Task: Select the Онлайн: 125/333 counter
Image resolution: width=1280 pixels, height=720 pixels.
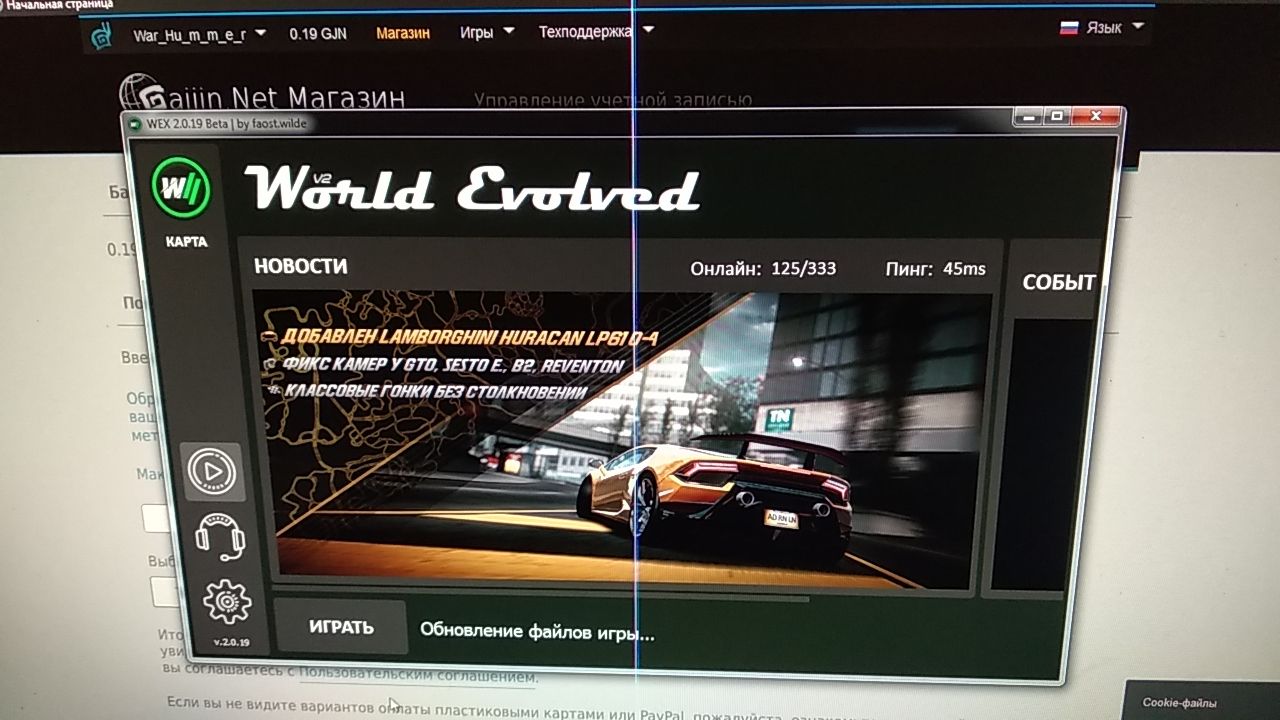Action: click(763, 268)
